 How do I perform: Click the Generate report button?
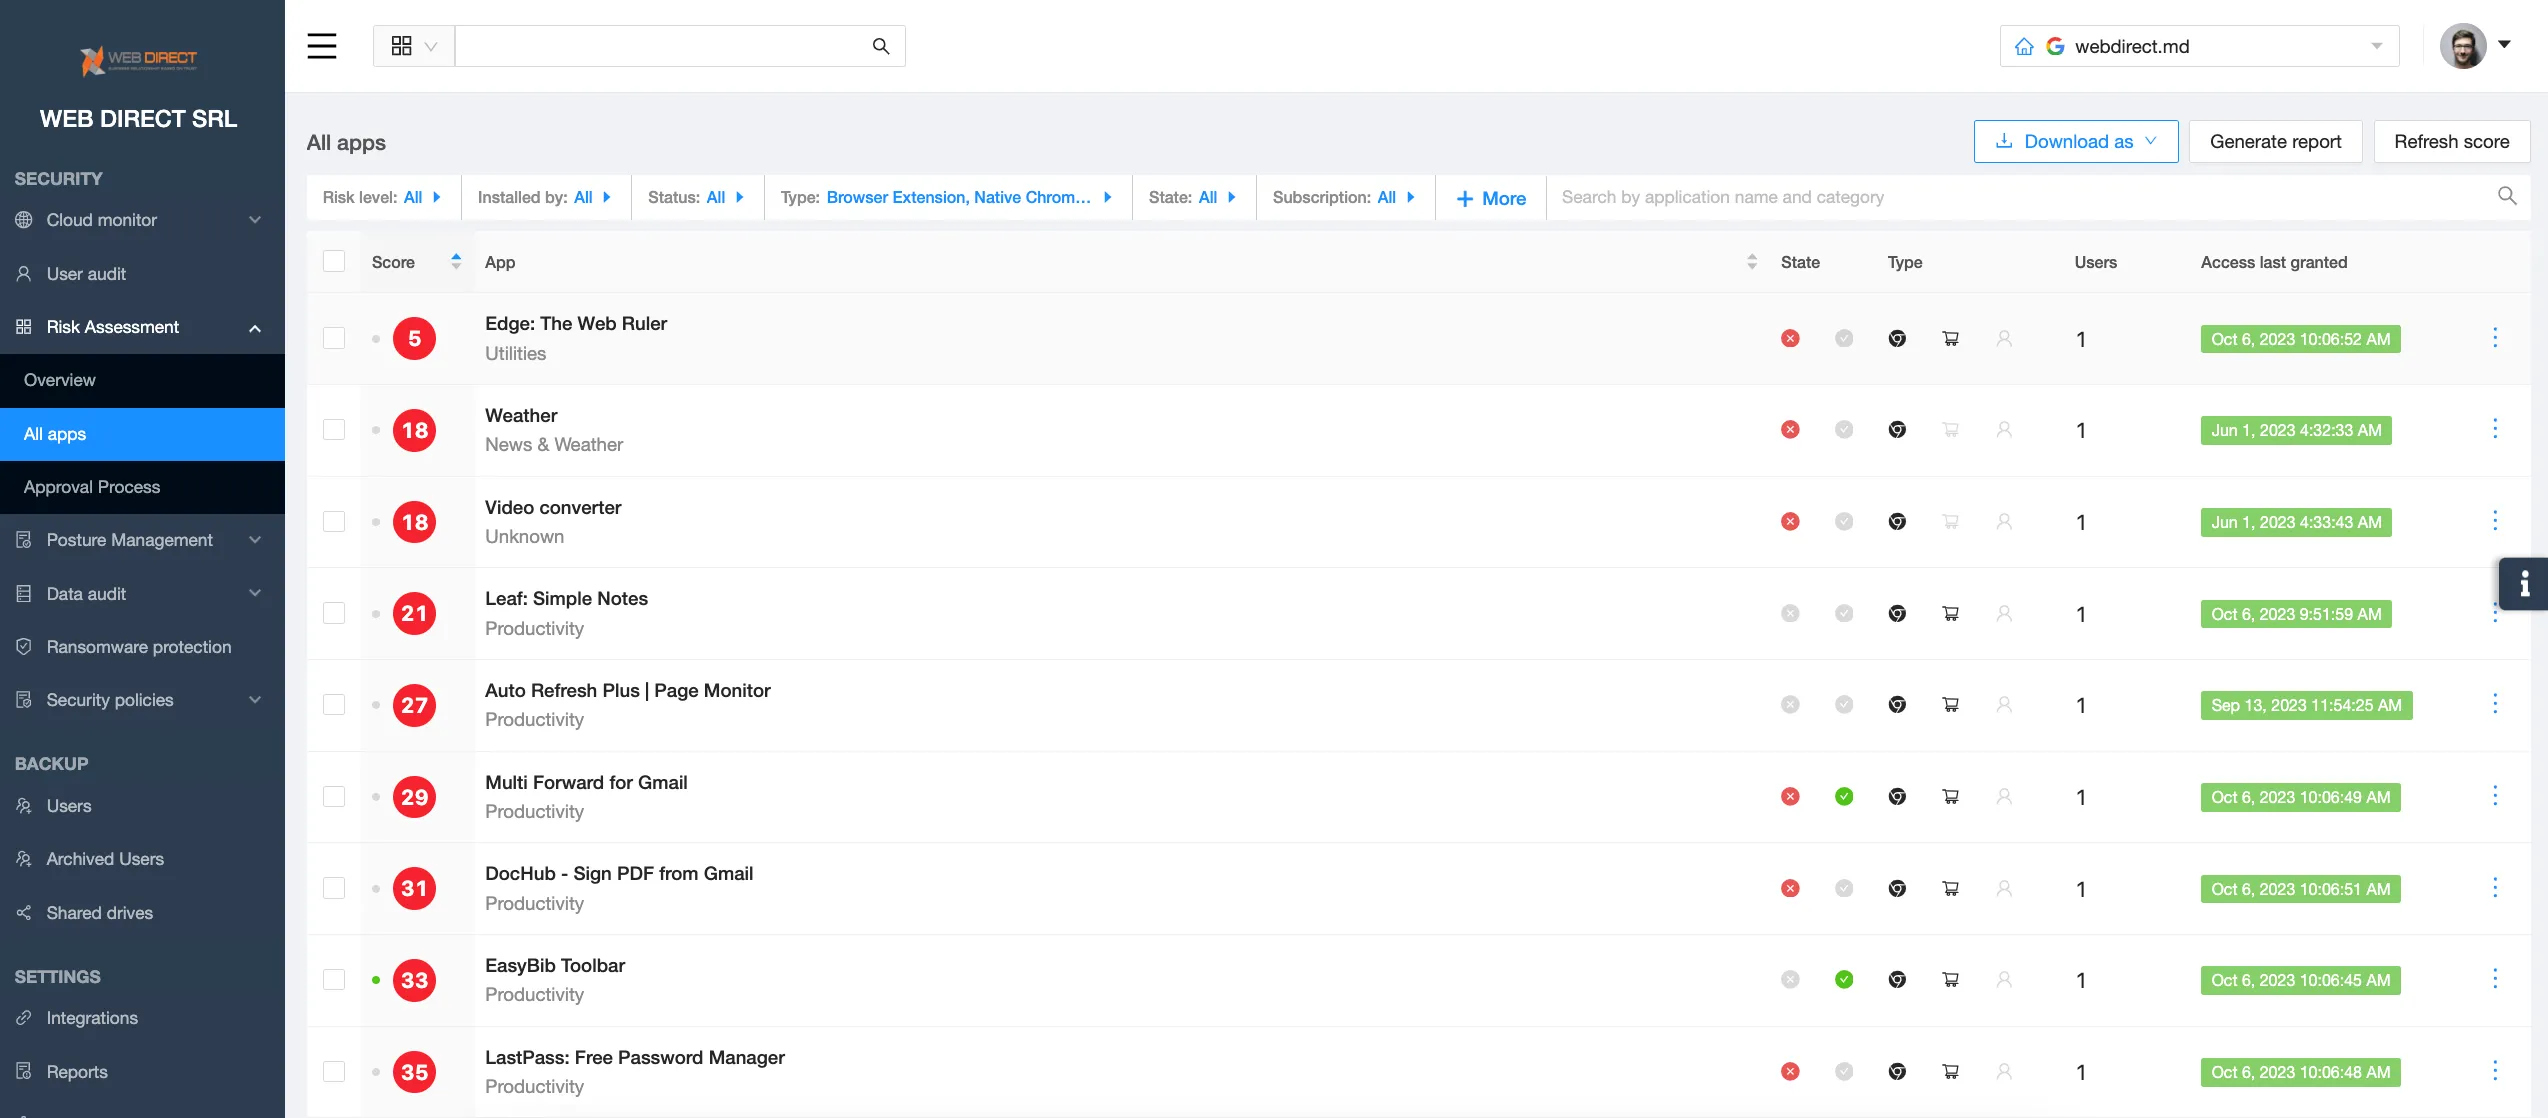pos(2275,141)
